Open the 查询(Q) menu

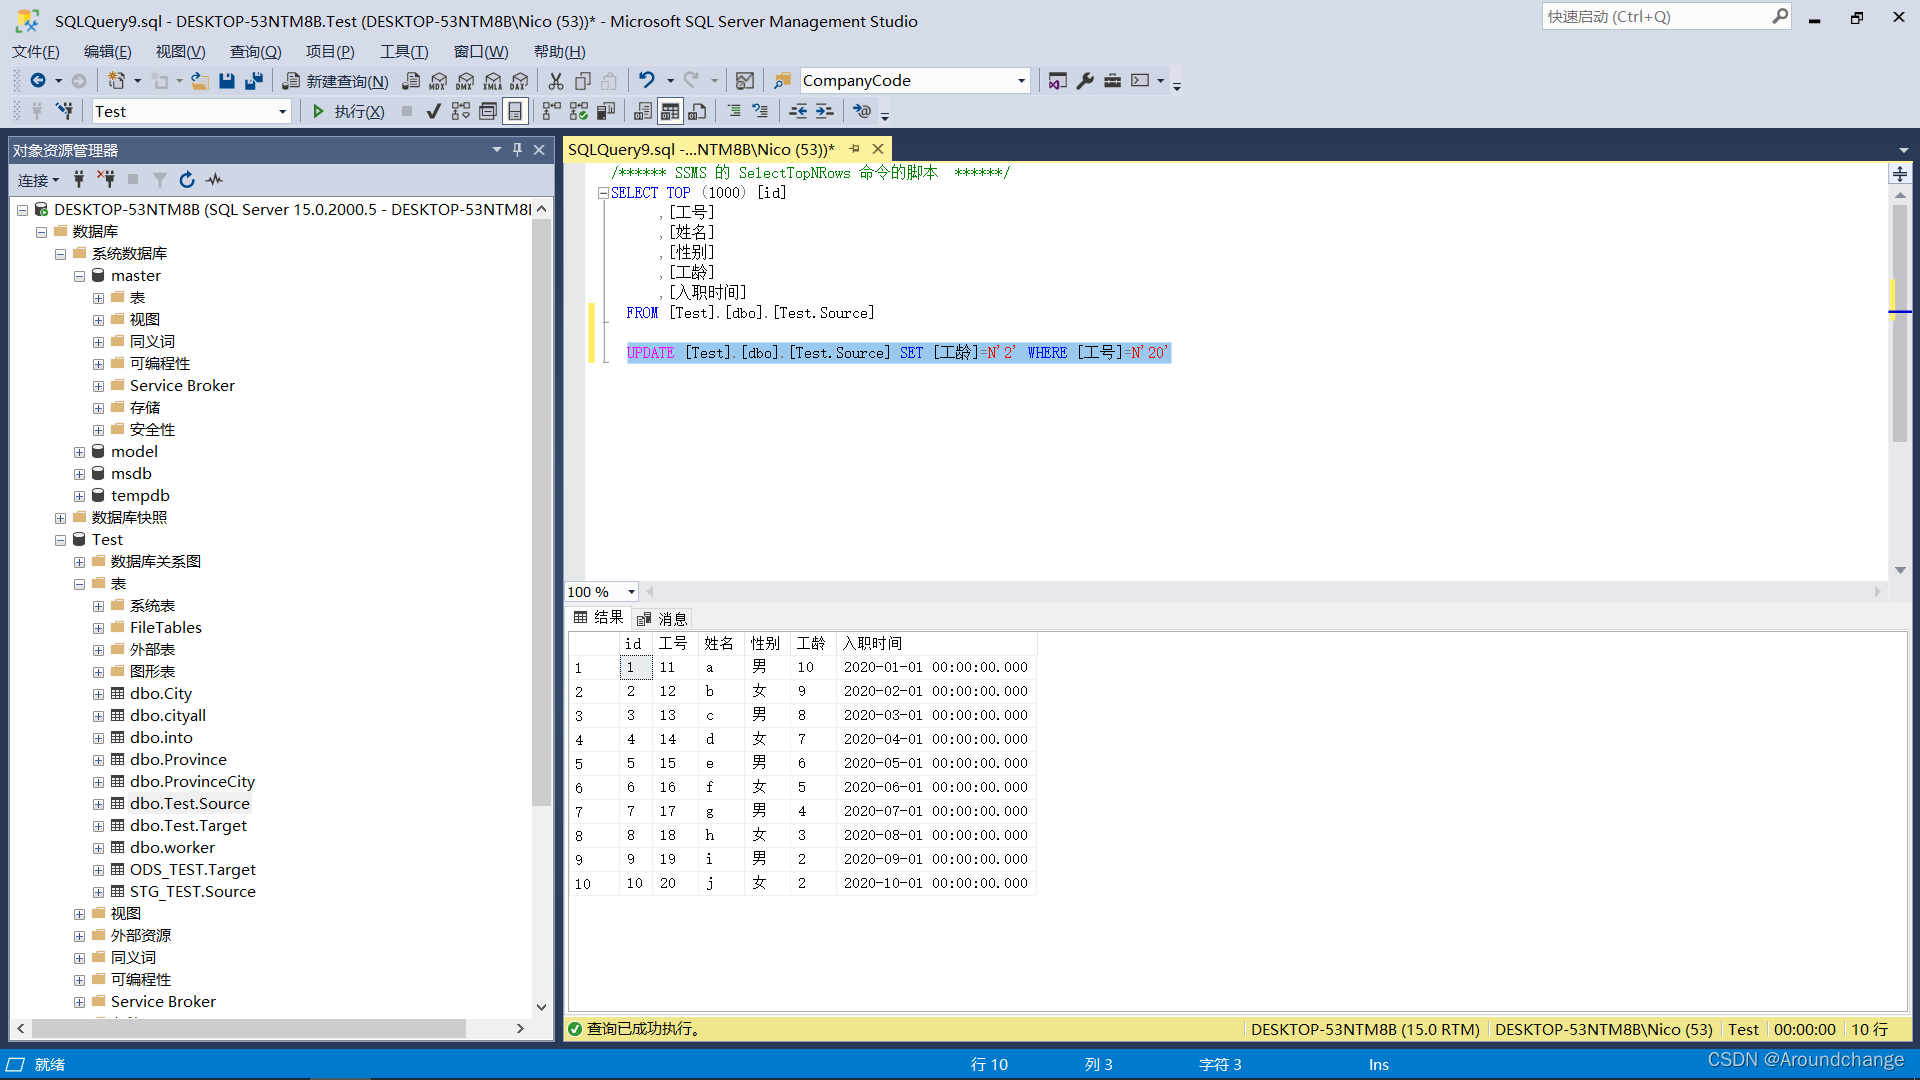(255, 51)
